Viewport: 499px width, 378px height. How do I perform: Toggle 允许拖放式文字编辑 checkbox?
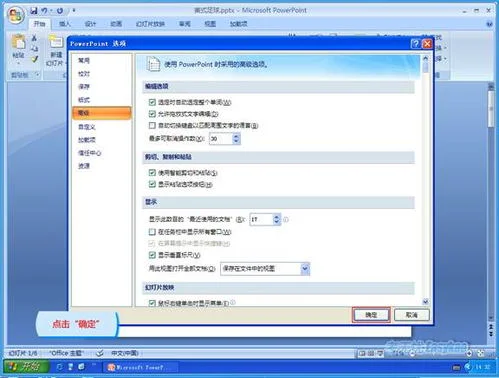pyautogui.click(x=152, y=114)
